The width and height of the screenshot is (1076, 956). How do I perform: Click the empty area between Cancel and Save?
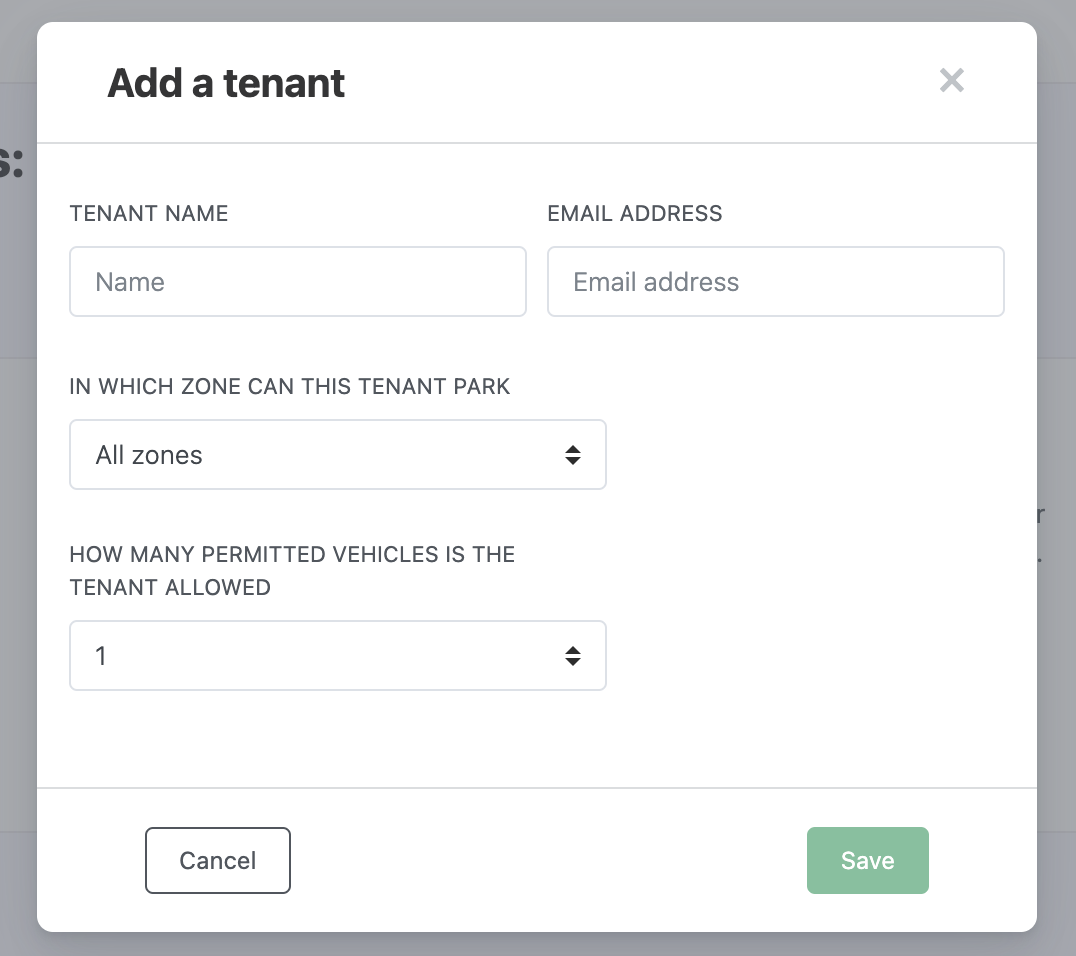[550, 860]
